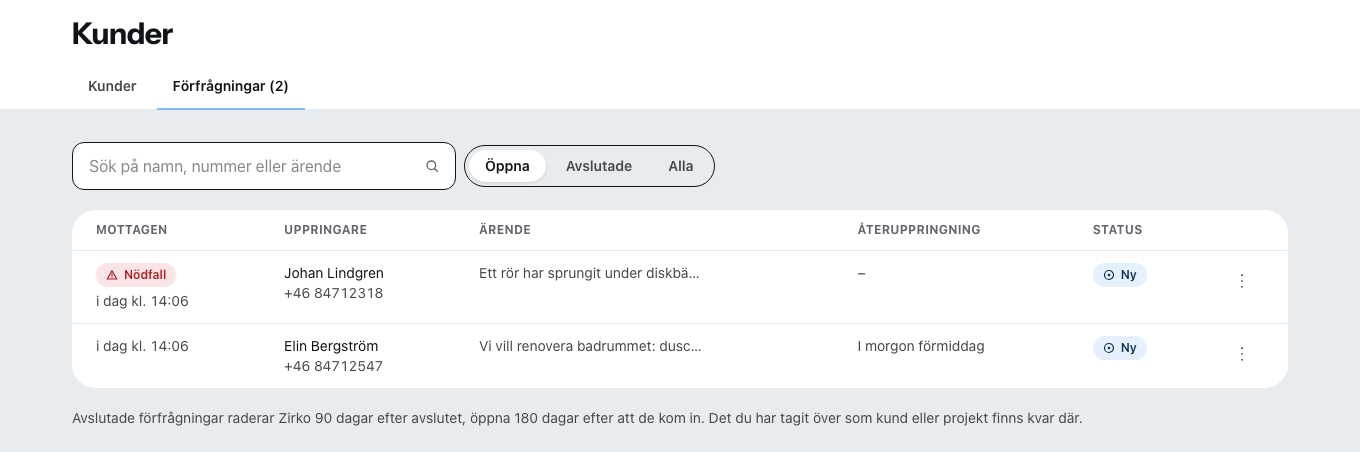Click the received time in Elin Bergström's row
This screenshot has height=452, width=1360.
click(142, 346)
